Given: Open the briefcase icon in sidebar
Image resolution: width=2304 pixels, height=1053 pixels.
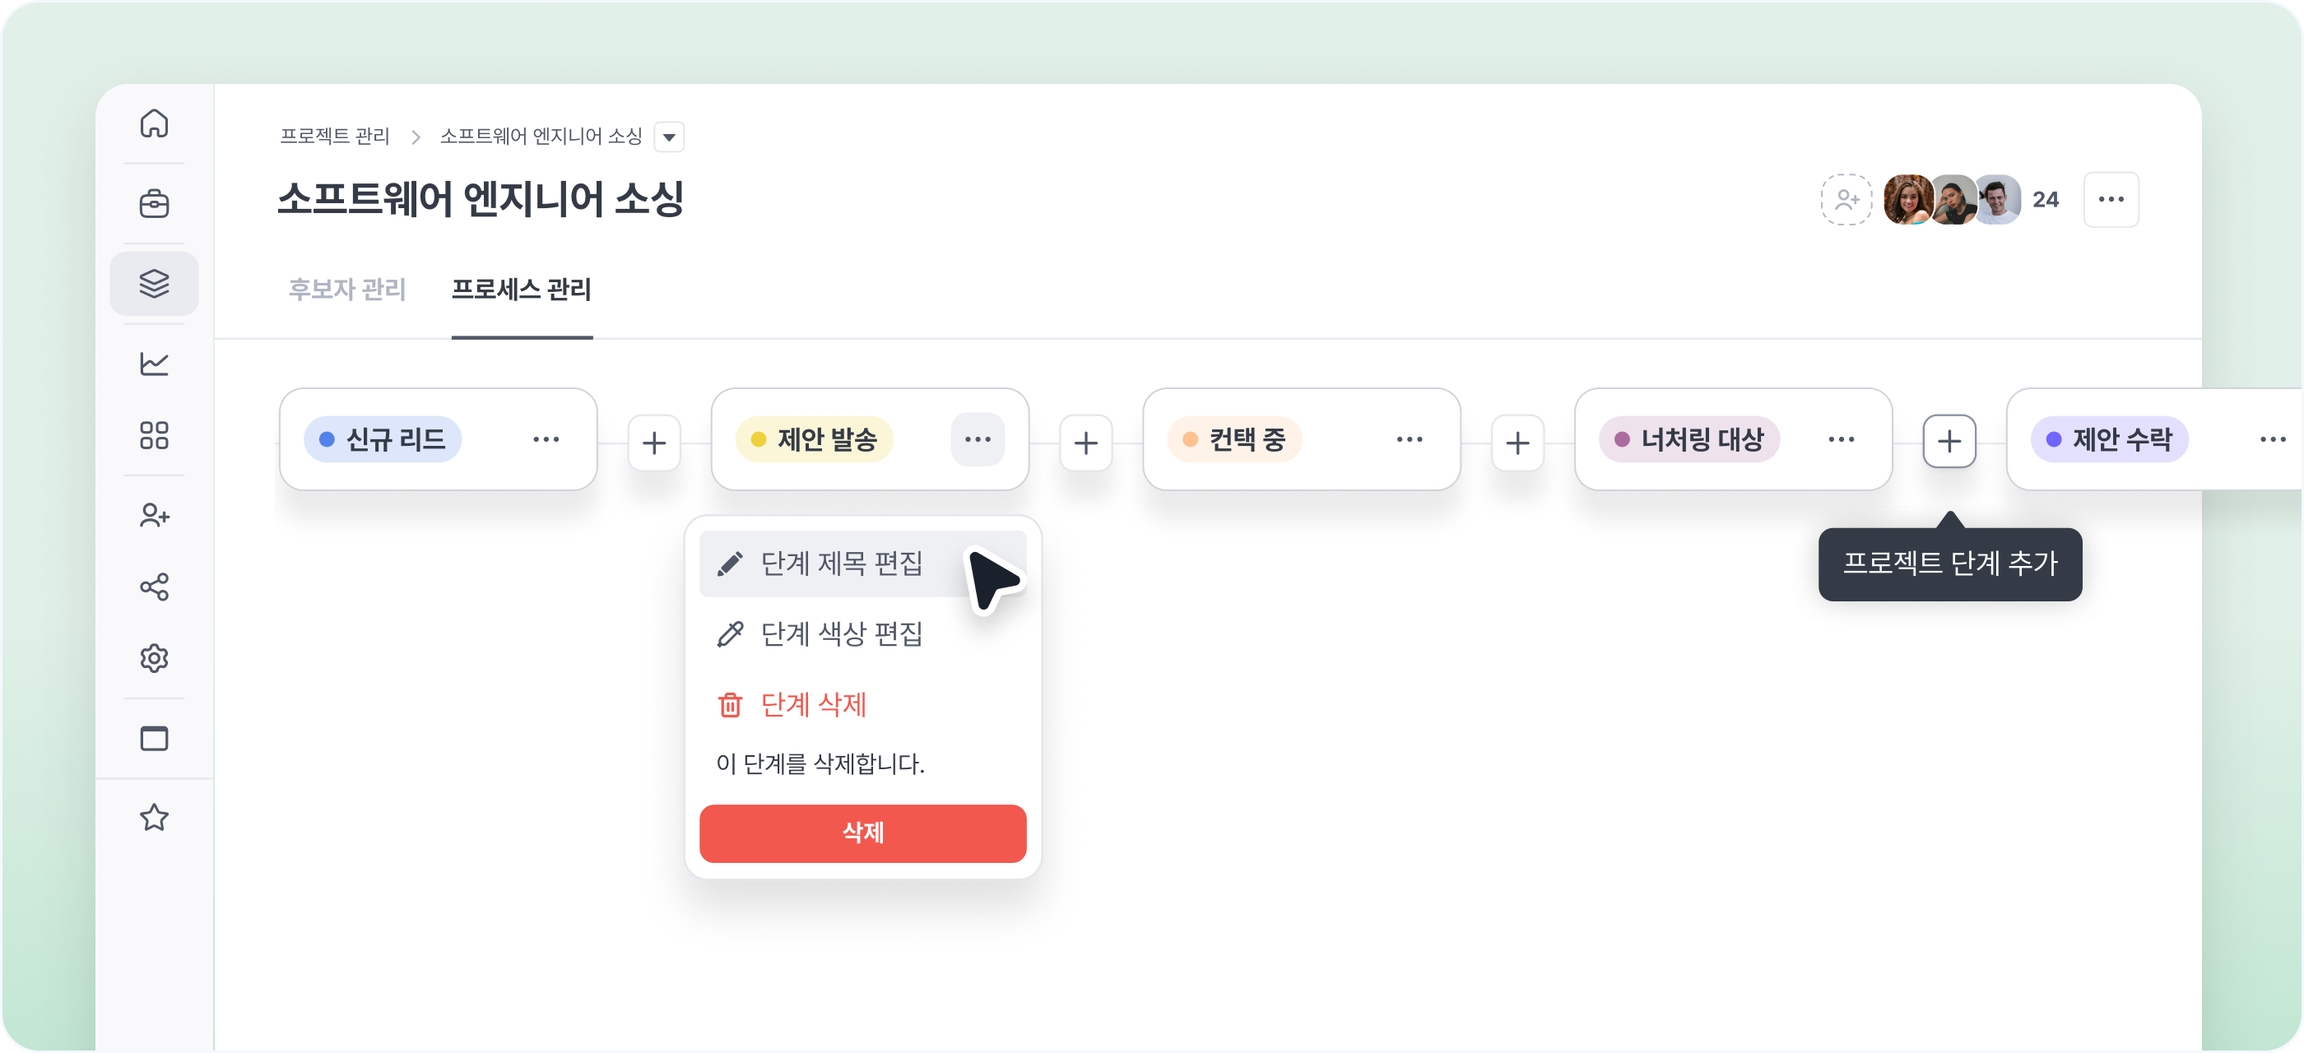Looking at the screenshot, I should tap(154, 204).
